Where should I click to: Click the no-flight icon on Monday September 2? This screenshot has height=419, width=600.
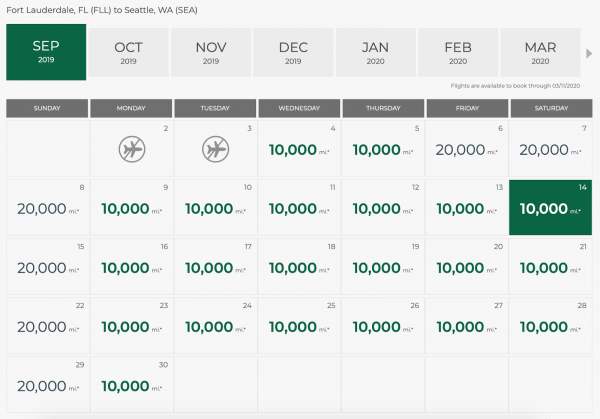130,150
